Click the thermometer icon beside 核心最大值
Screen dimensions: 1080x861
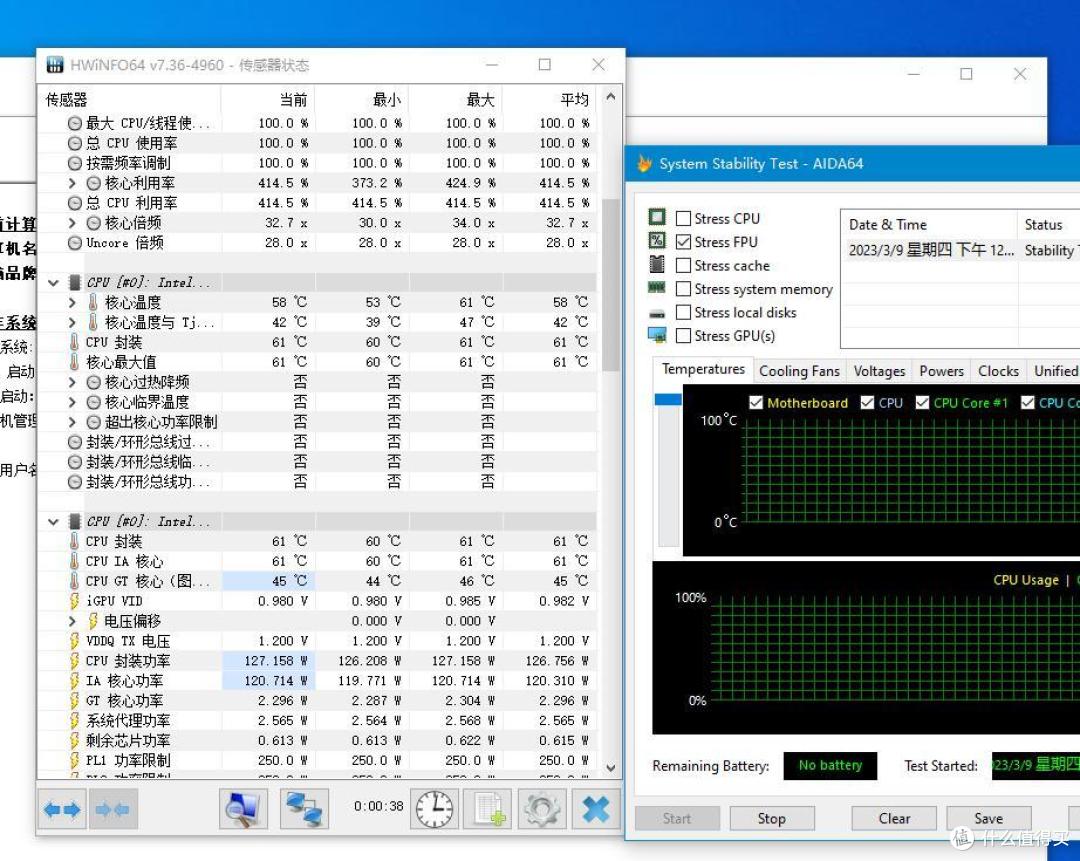click(74, 362)
